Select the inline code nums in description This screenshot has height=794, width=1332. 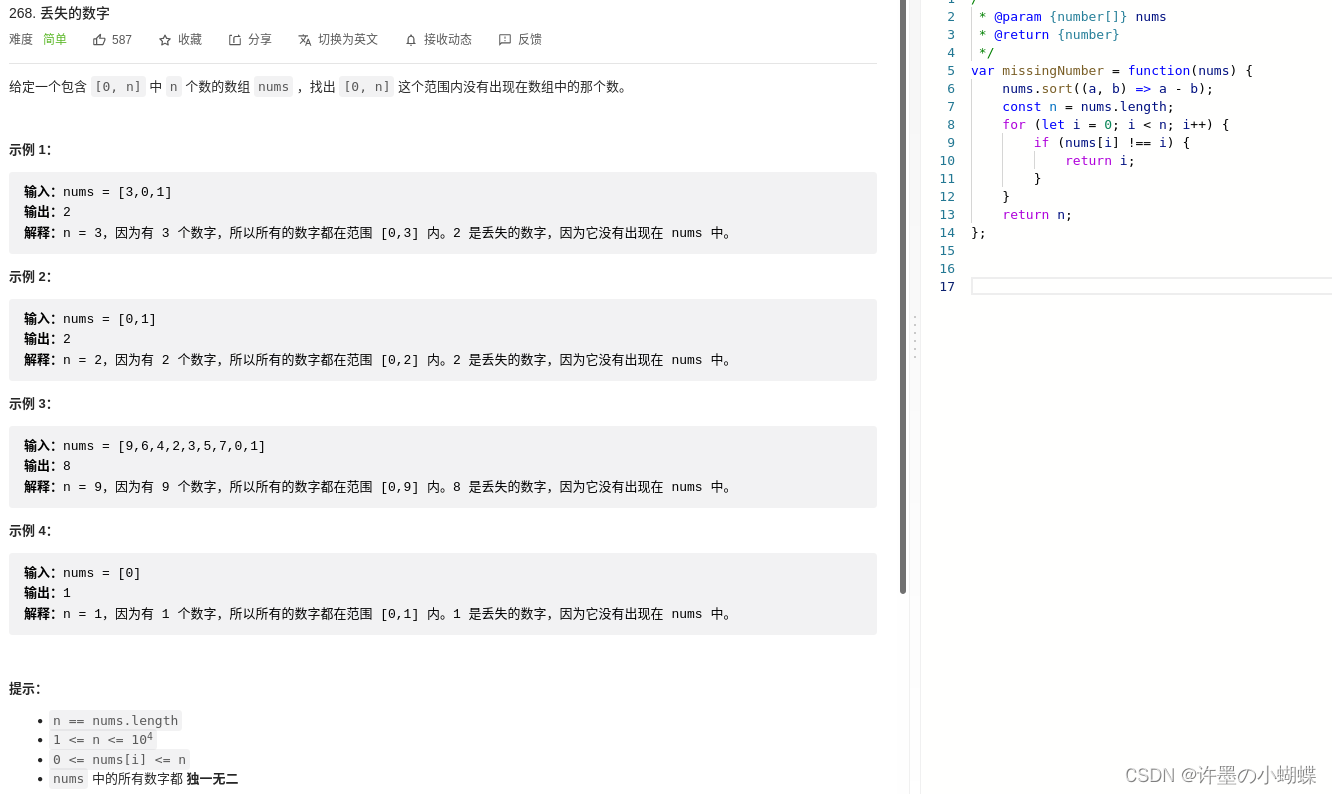click(273, 86)
